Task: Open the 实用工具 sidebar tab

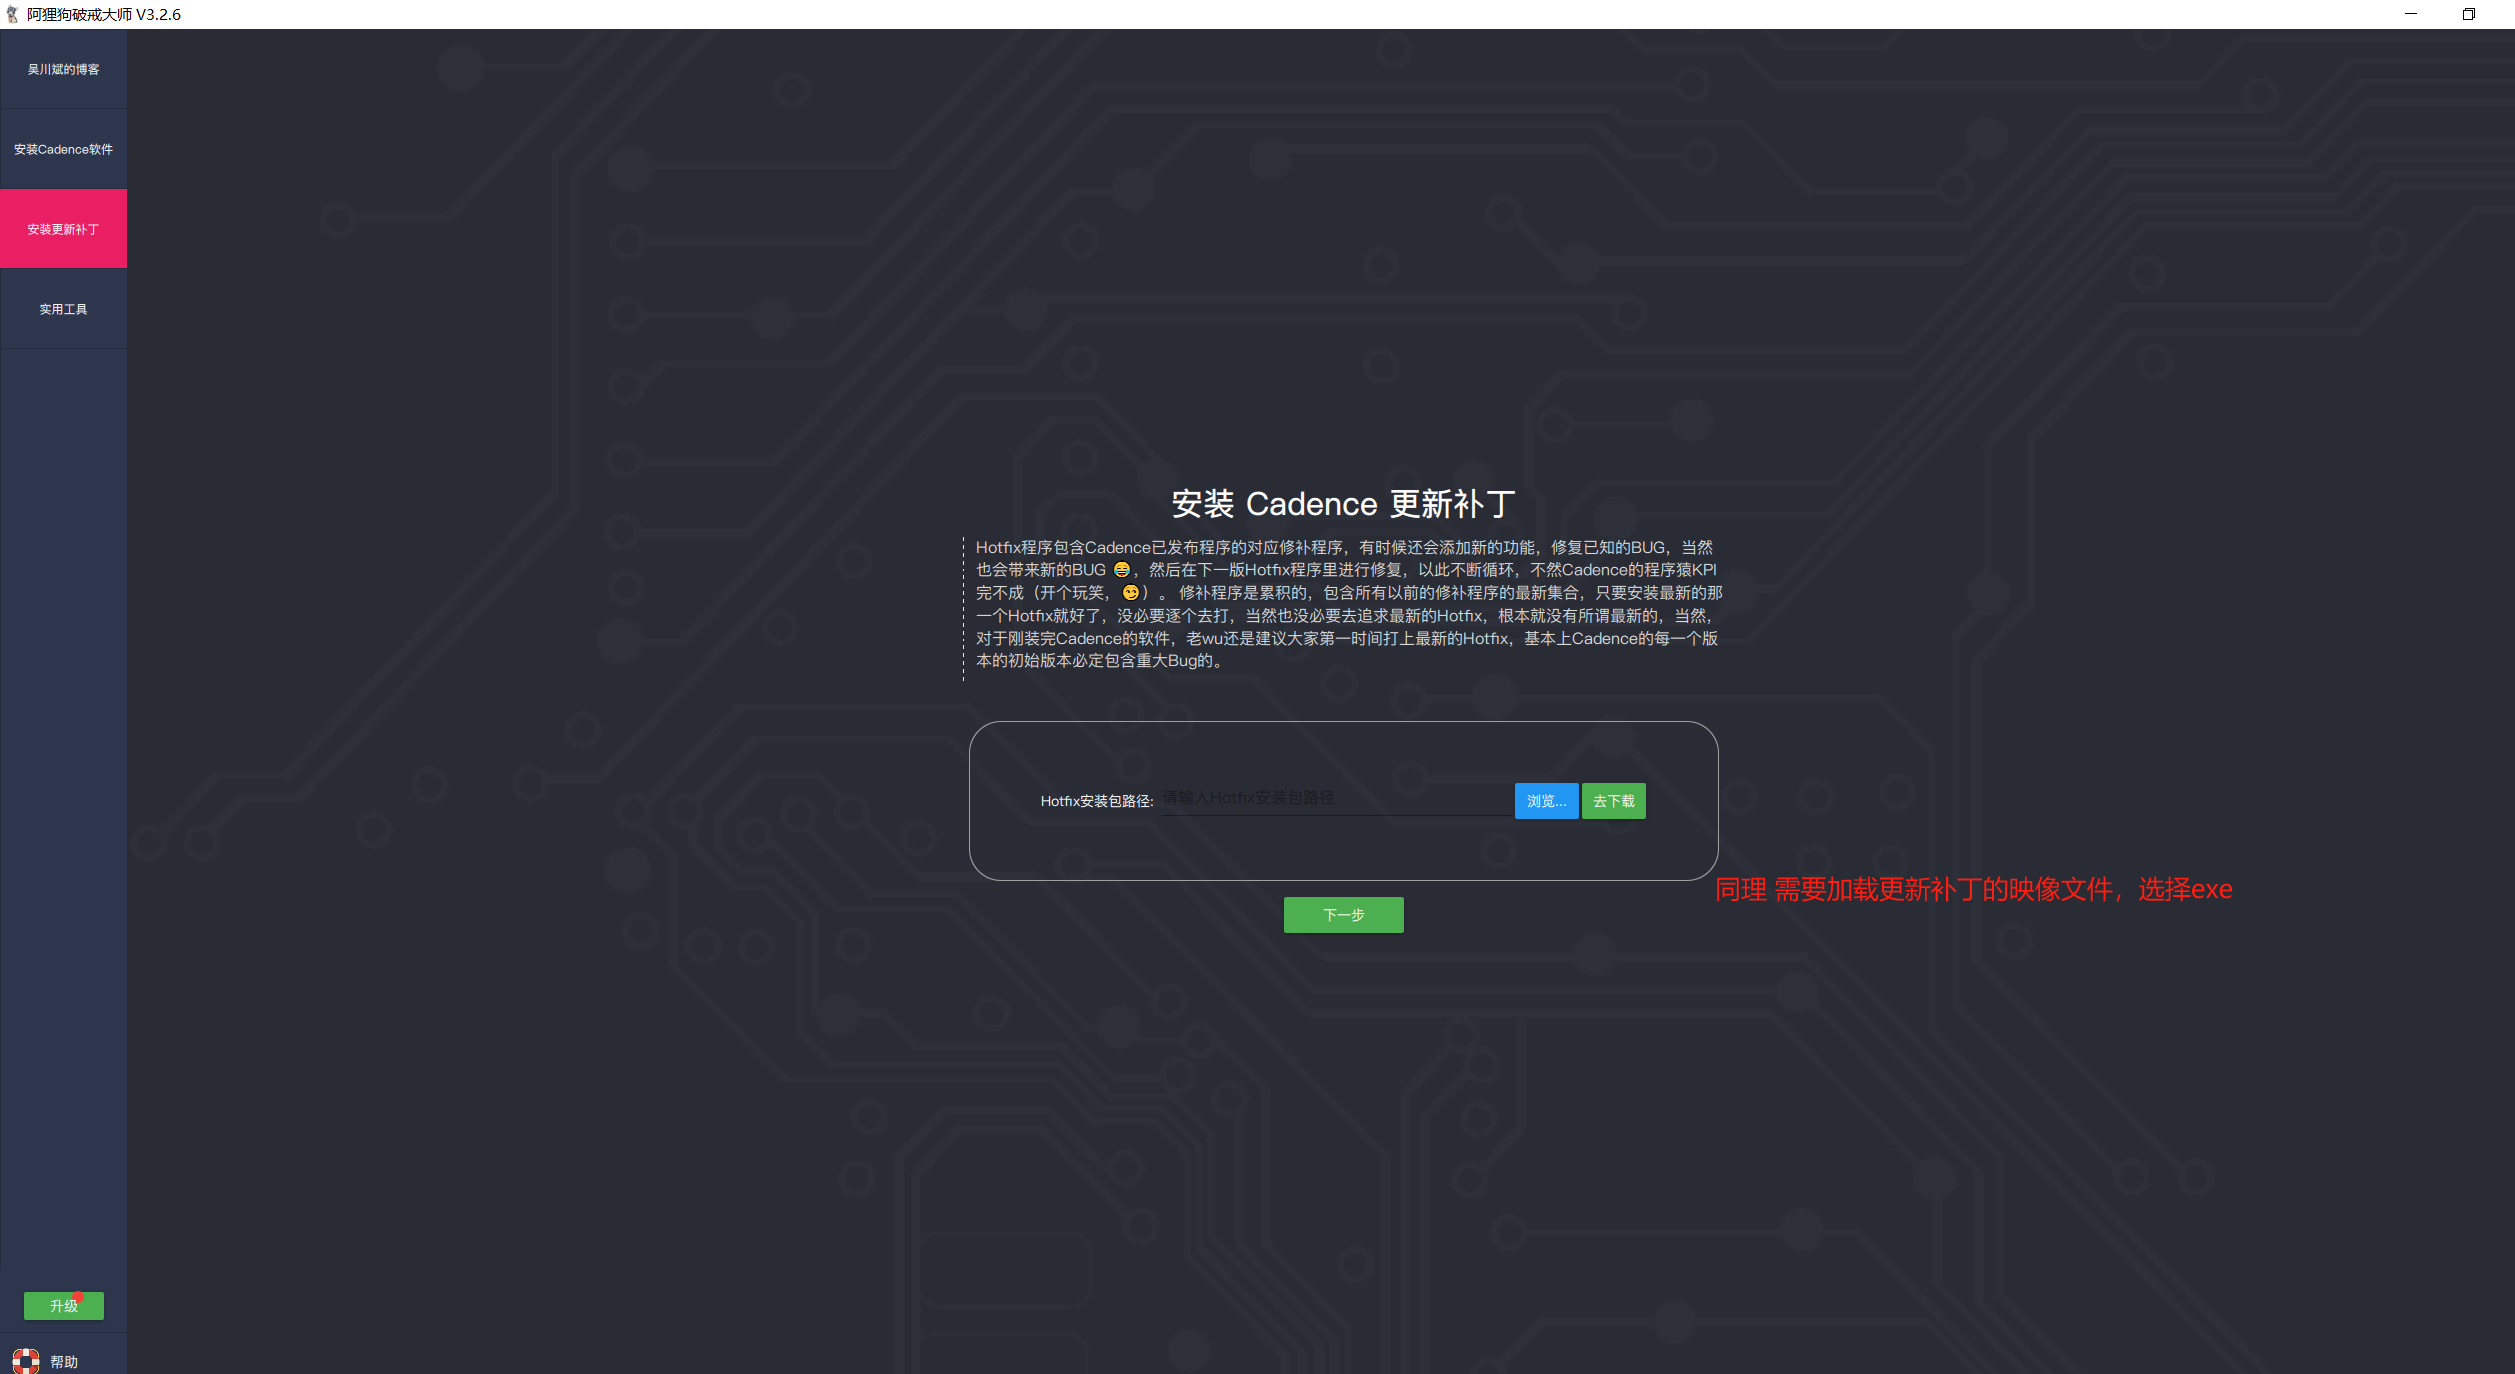Action: coord(63,309)
